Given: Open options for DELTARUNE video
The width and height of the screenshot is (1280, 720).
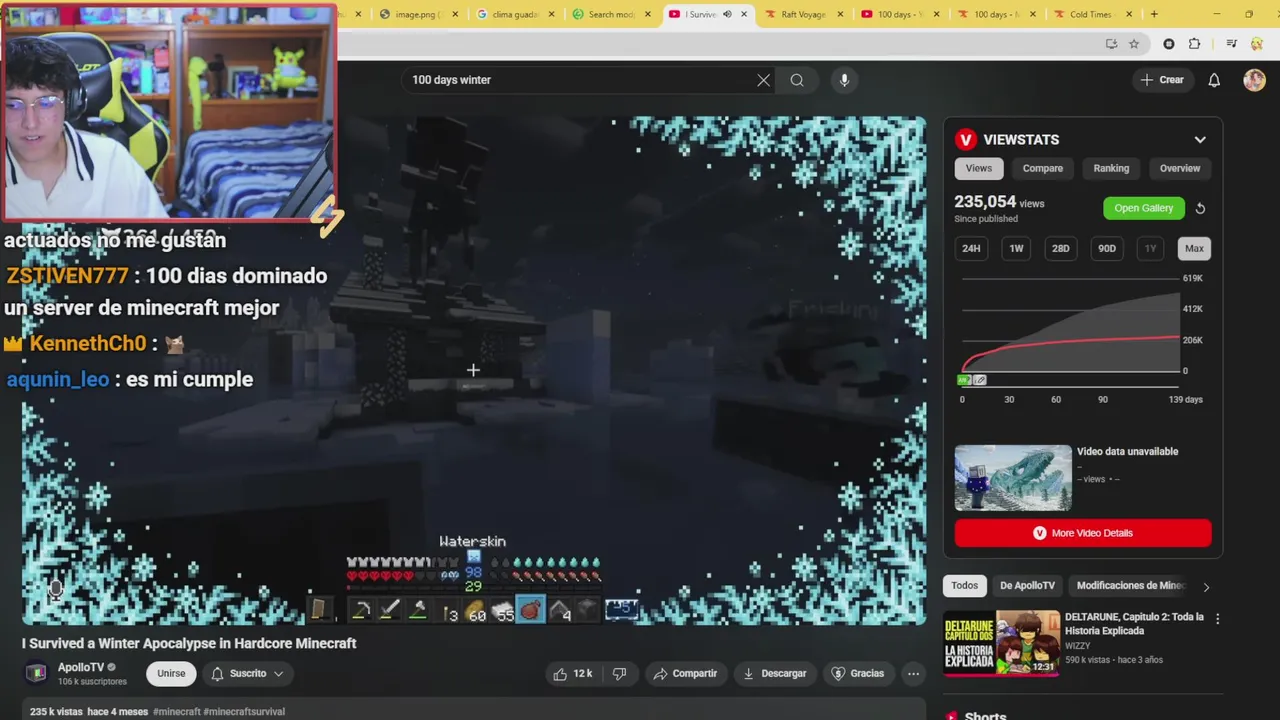Looking at the screenshot, I should pos(1217,619).
